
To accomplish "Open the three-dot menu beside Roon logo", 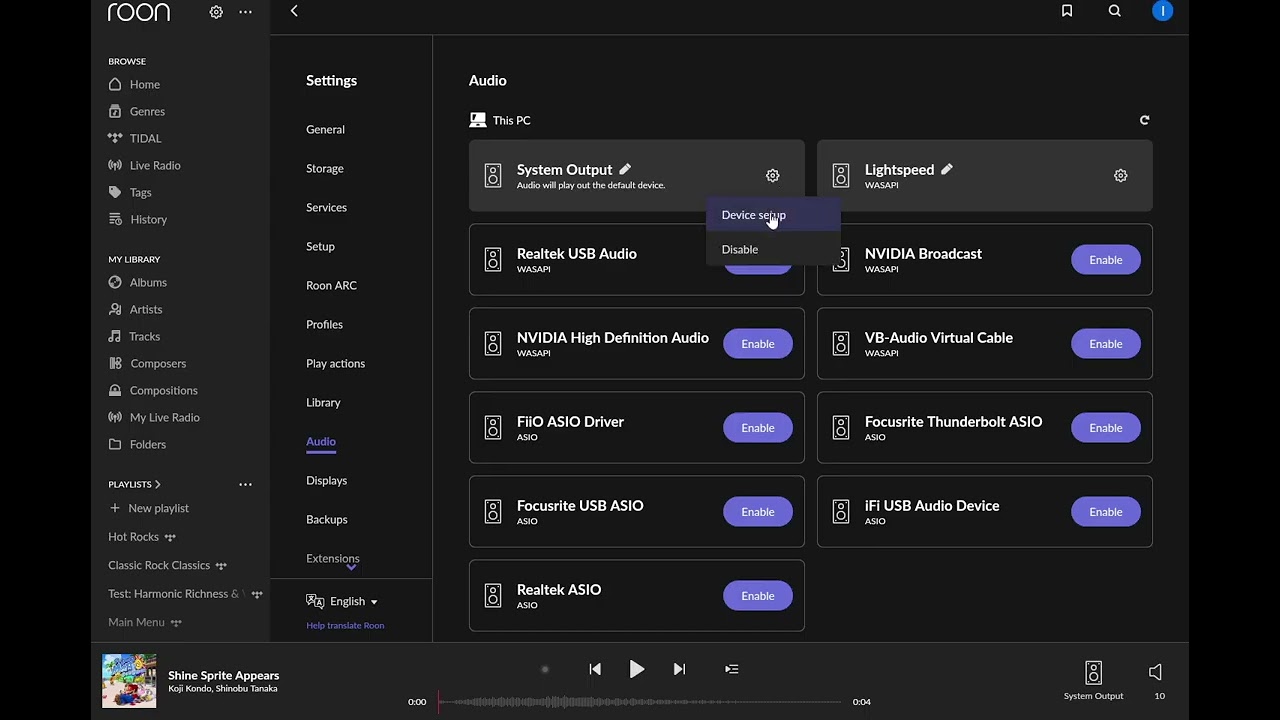I will [245, 12].
